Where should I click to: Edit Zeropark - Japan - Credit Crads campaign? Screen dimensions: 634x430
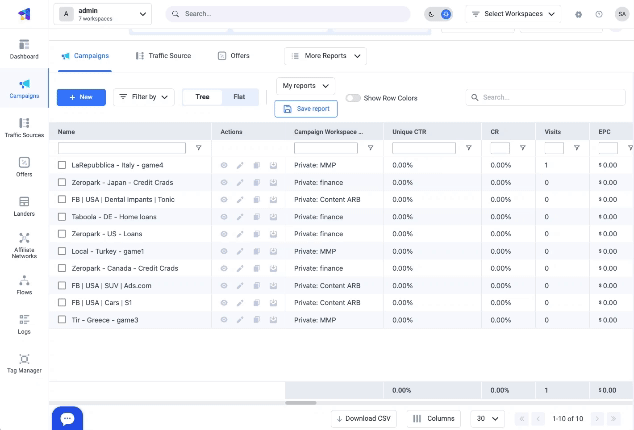coord(240,182)
